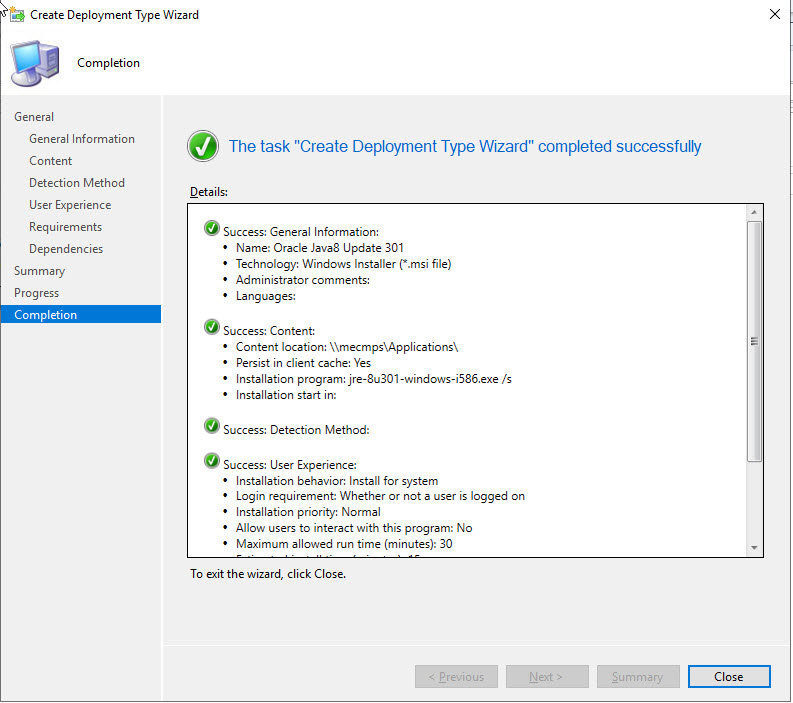The image size is (793, 703).
Task: Click green check beside Success: Content
Action: pos(212,328)
